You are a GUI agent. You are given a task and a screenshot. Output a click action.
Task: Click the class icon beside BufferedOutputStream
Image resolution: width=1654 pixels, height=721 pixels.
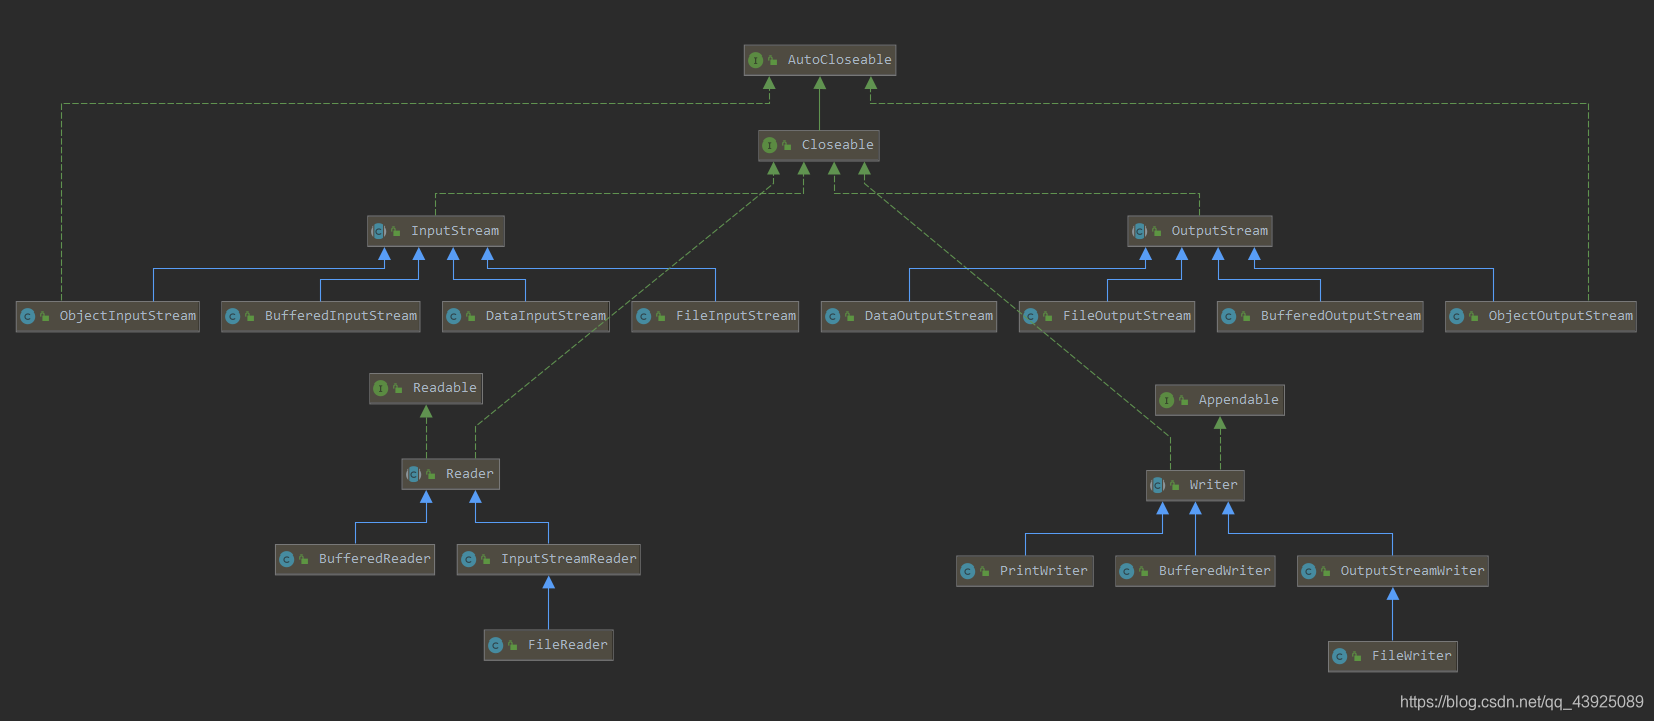pos(1229,316)
